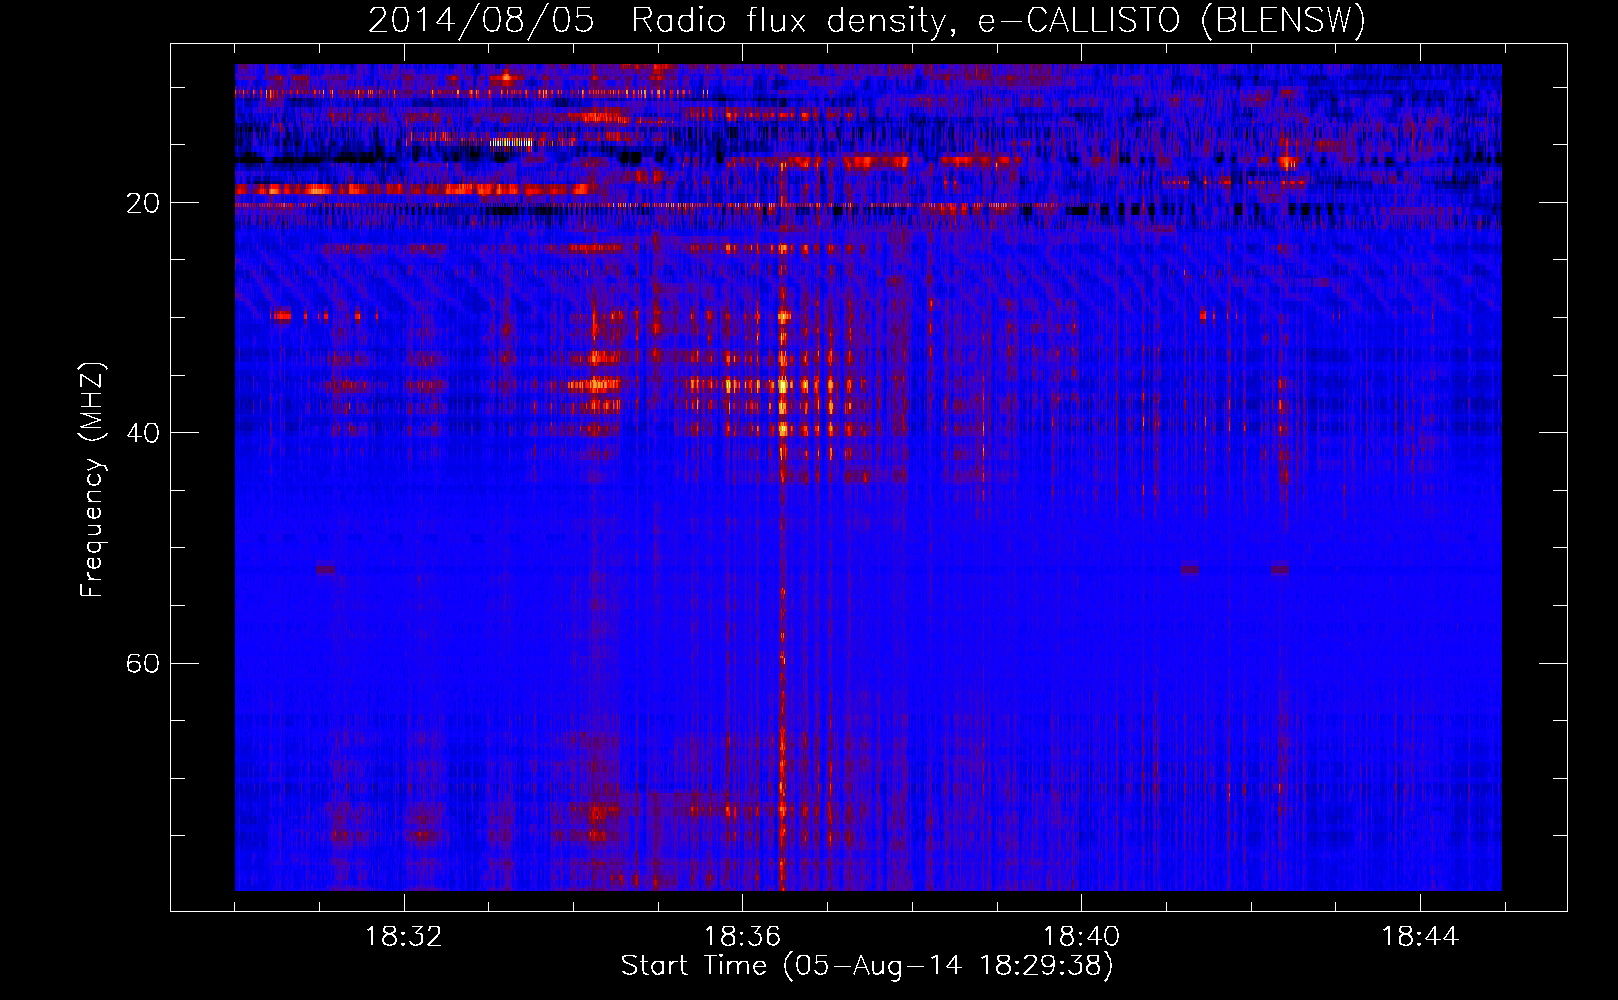Click the 'Frequency (MHZ)' y-axis label
This screenshot has width=1618, height=1000.
(x=92, y=480)
